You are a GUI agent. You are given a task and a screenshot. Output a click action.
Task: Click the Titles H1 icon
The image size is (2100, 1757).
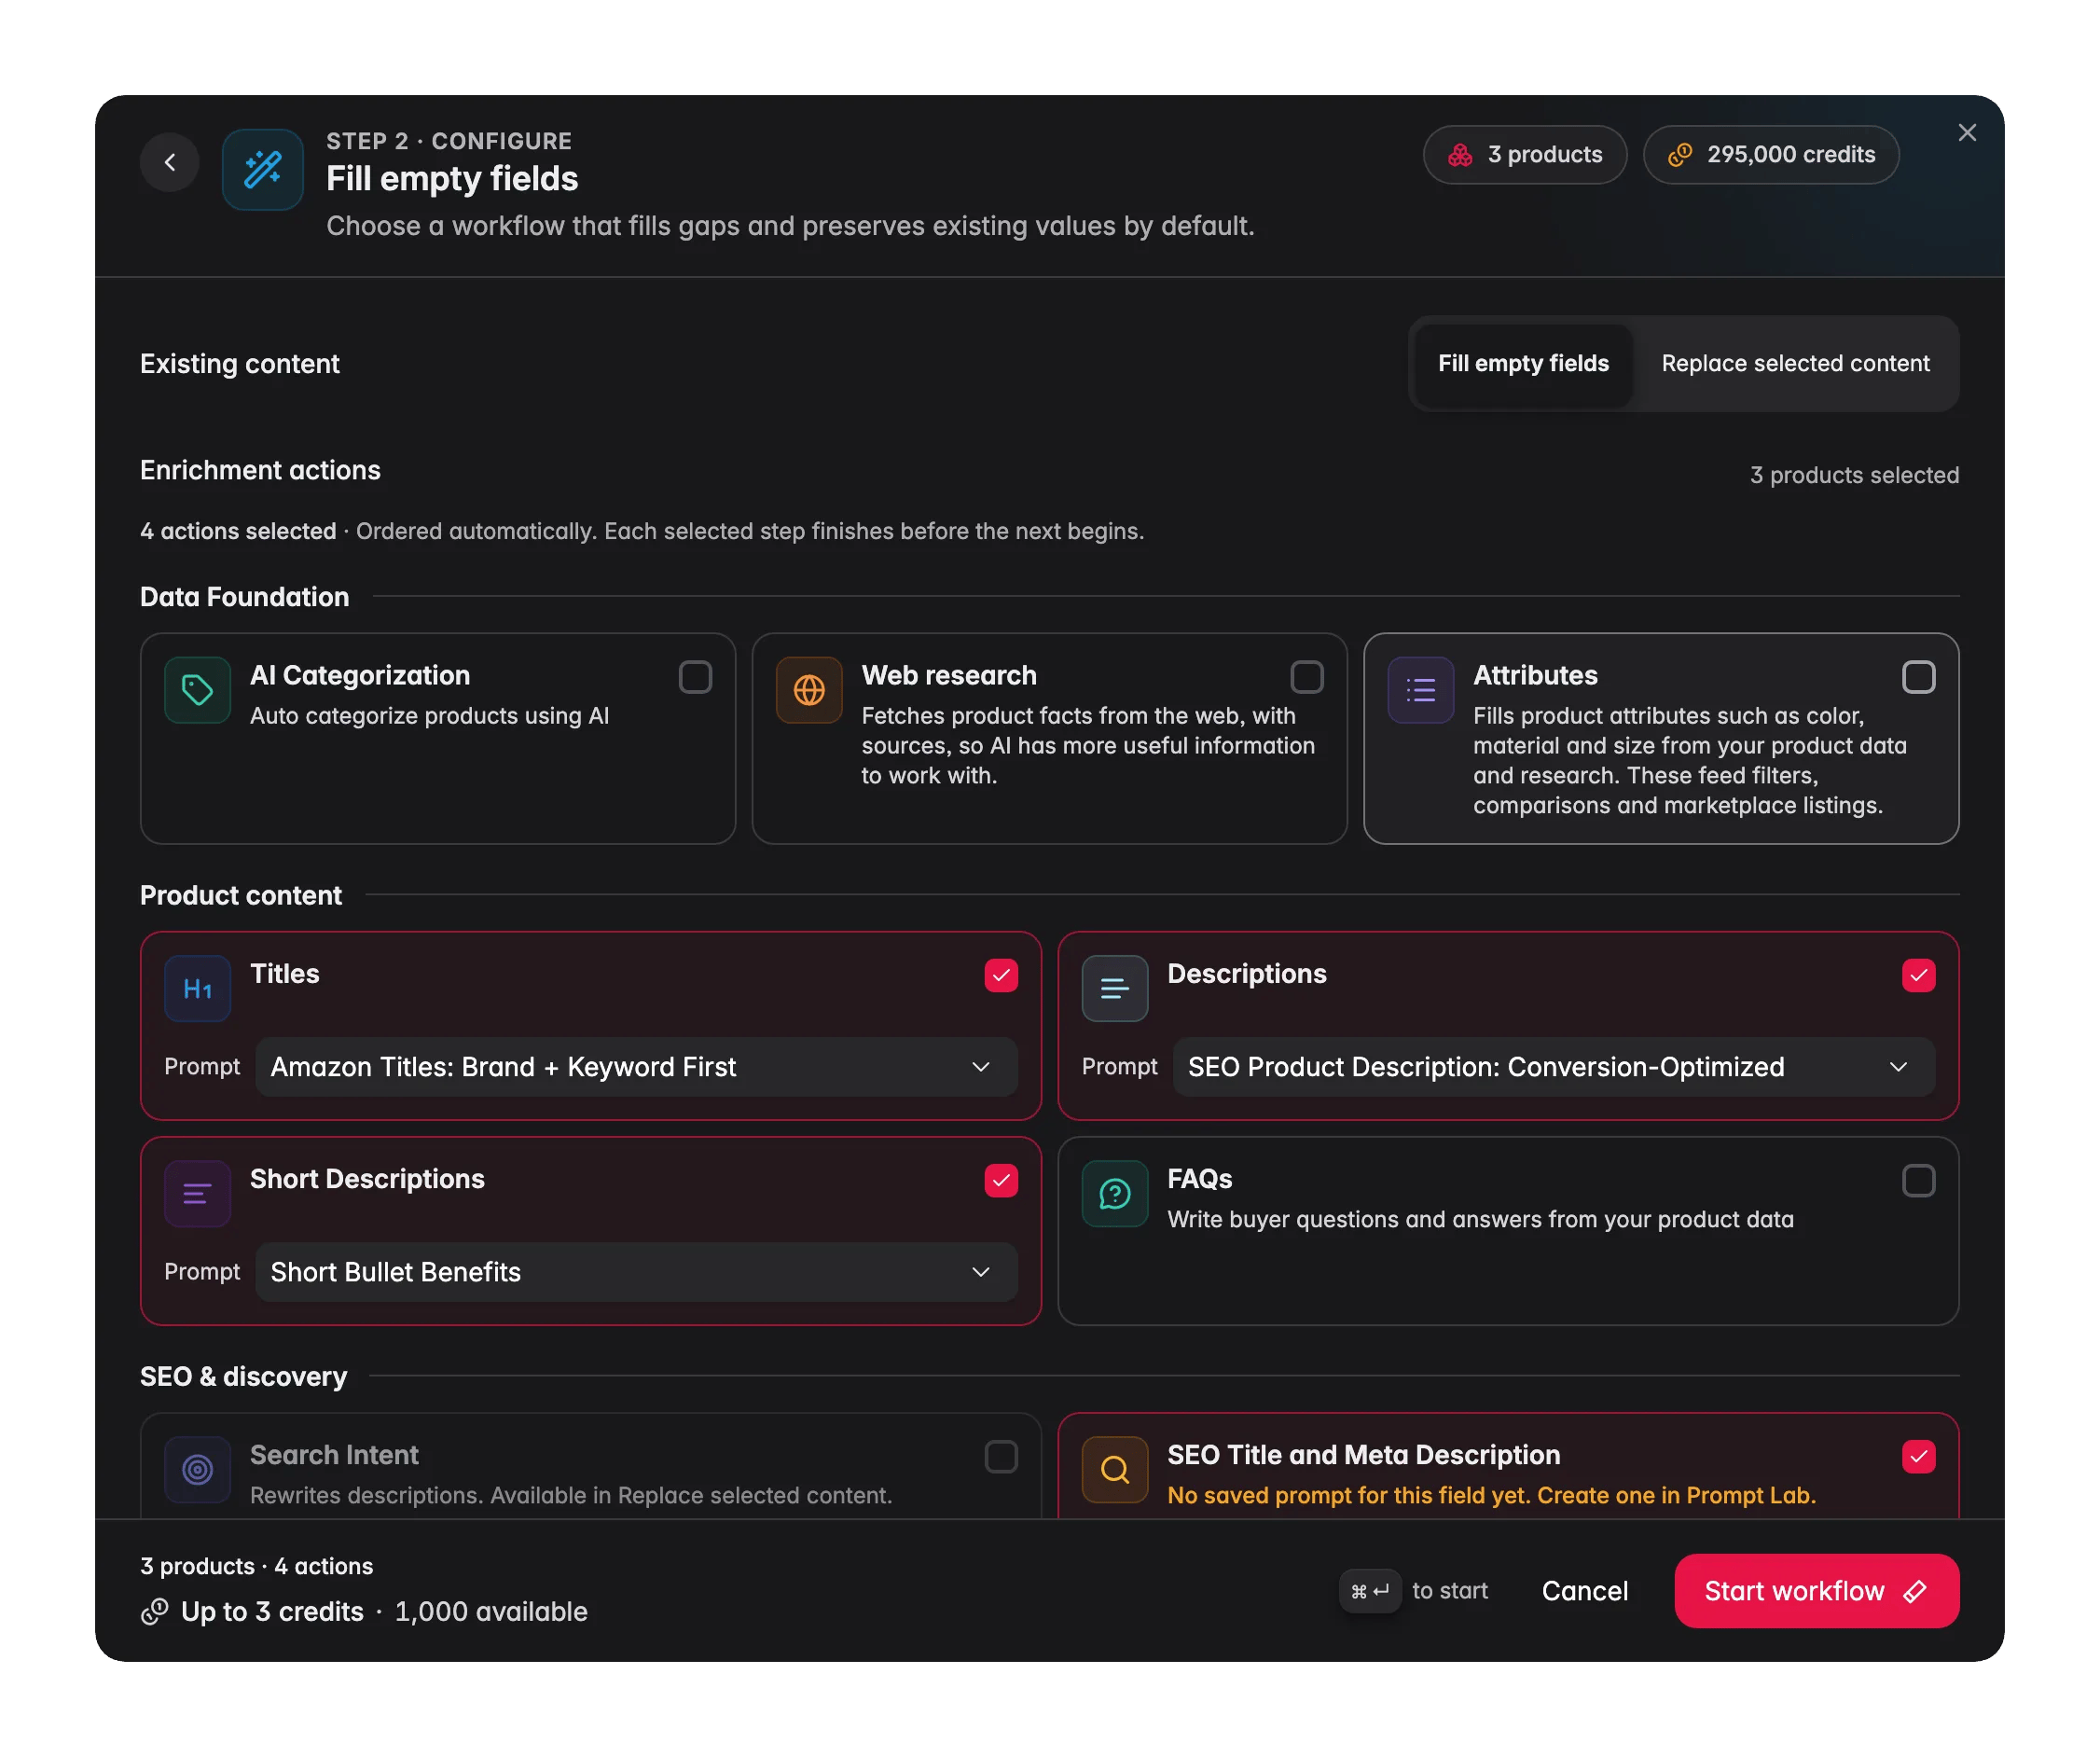tap(198, 989)
